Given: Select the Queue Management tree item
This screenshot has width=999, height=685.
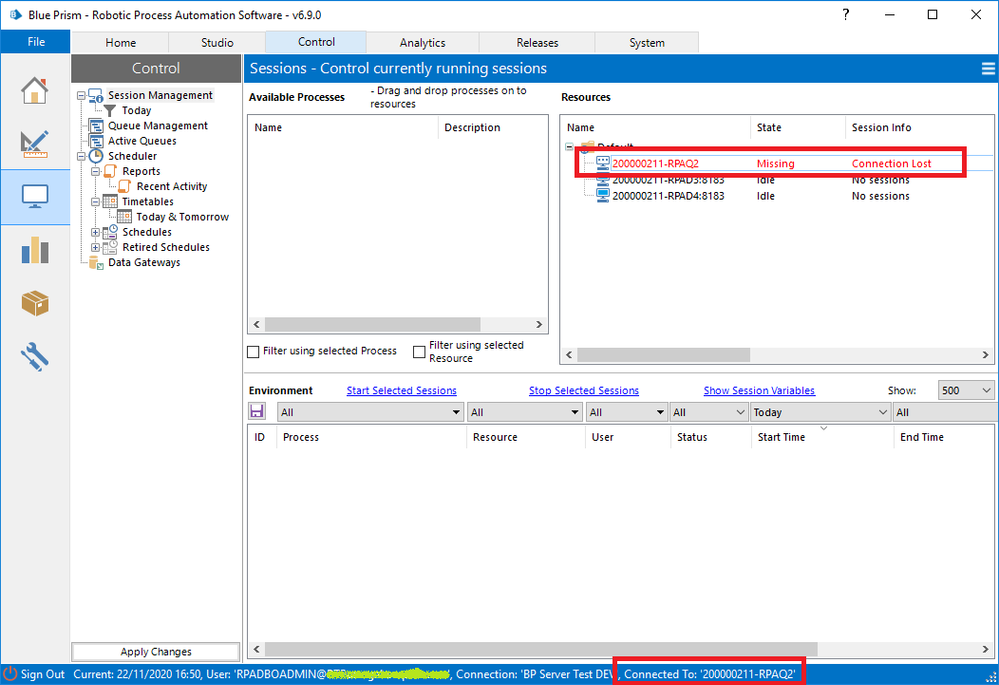Looking at the screenshot, I should point(158,126).
